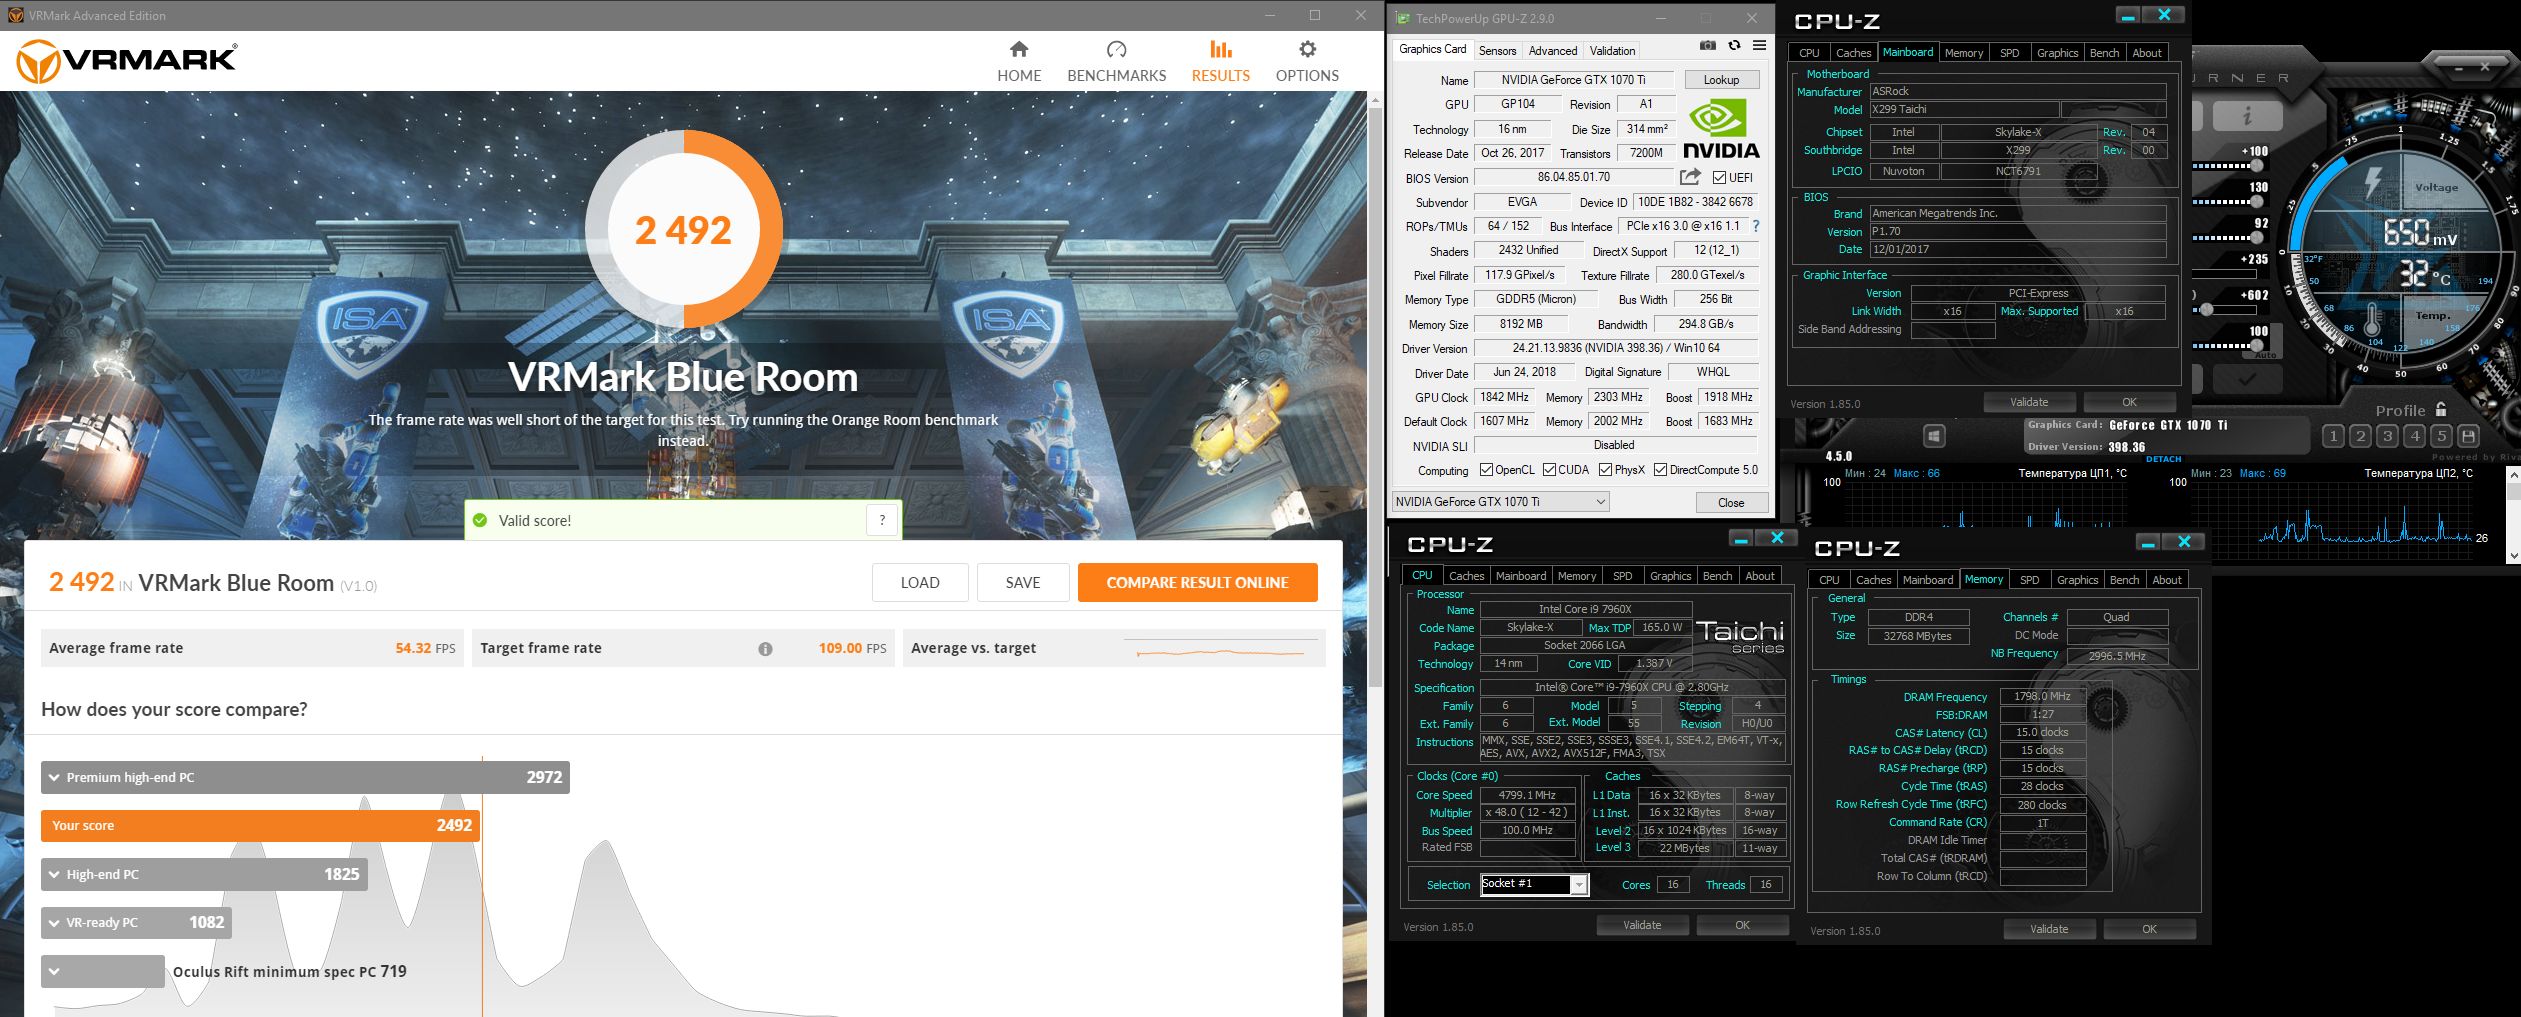Minimize the CPU-Z Mainboard window
2521x1017 pixels.
[x=2127, y=16]
